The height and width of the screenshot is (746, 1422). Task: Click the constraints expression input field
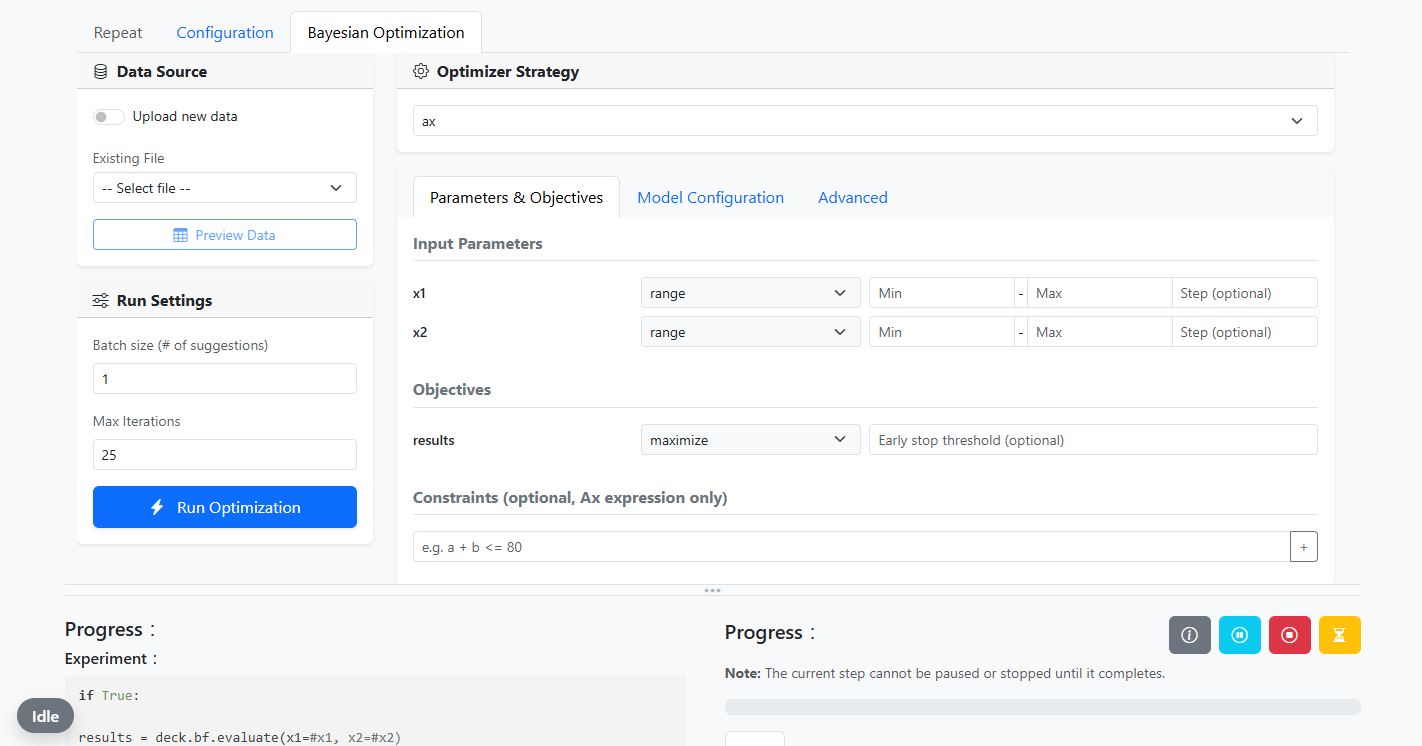pyautogui.click(x=852, y=547)
